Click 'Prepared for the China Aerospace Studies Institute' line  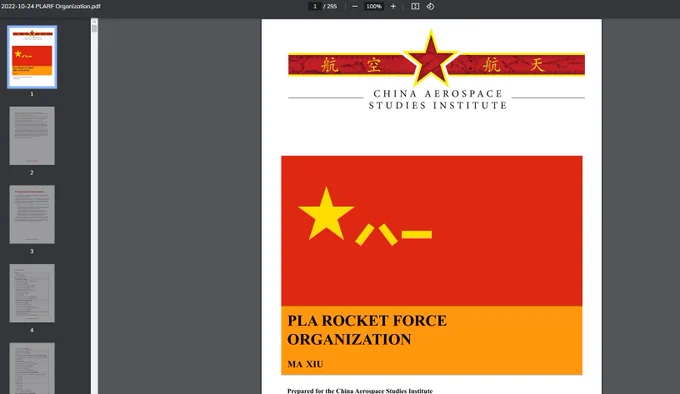360,391
